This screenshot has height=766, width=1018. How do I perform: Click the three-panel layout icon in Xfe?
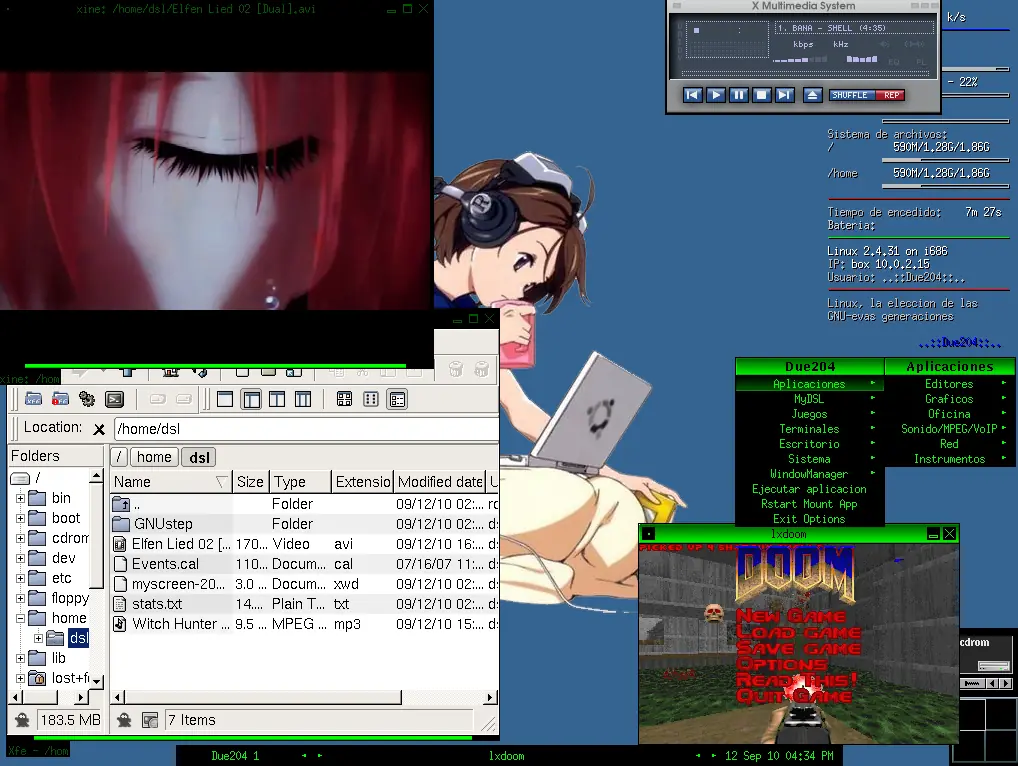302,399
